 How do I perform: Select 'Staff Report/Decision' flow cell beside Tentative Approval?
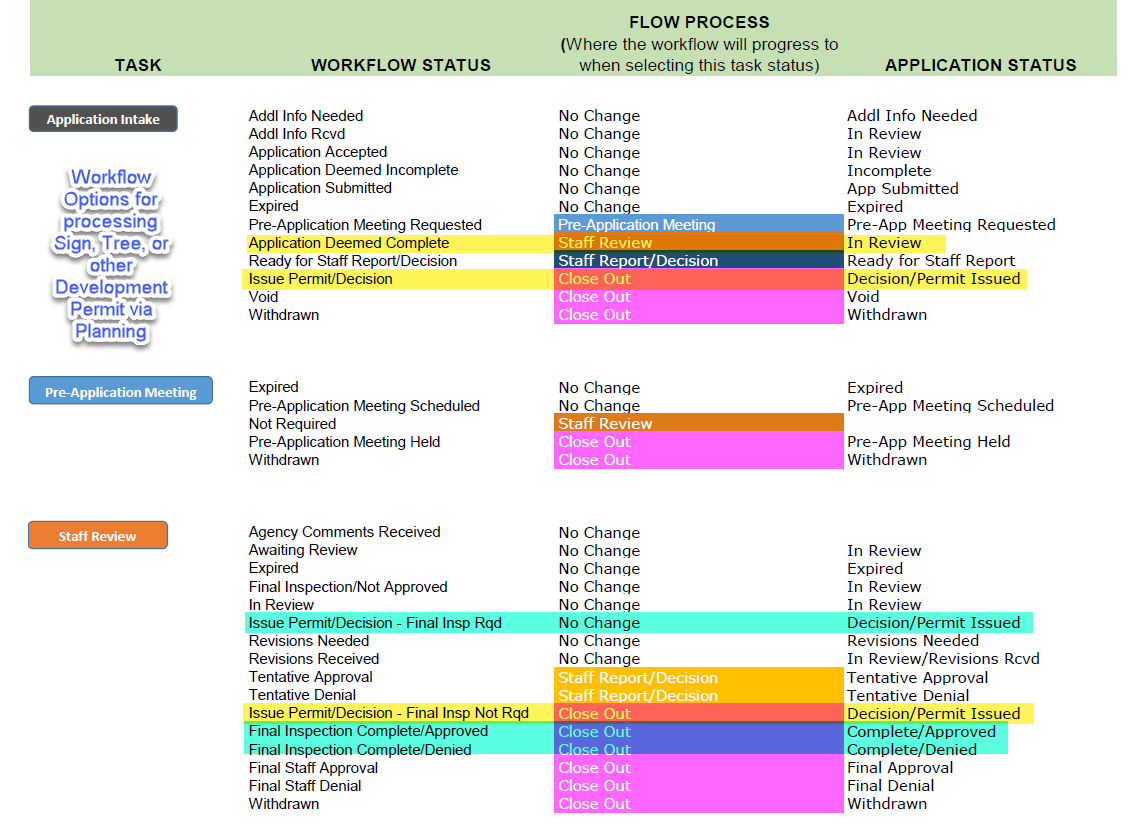699,677
